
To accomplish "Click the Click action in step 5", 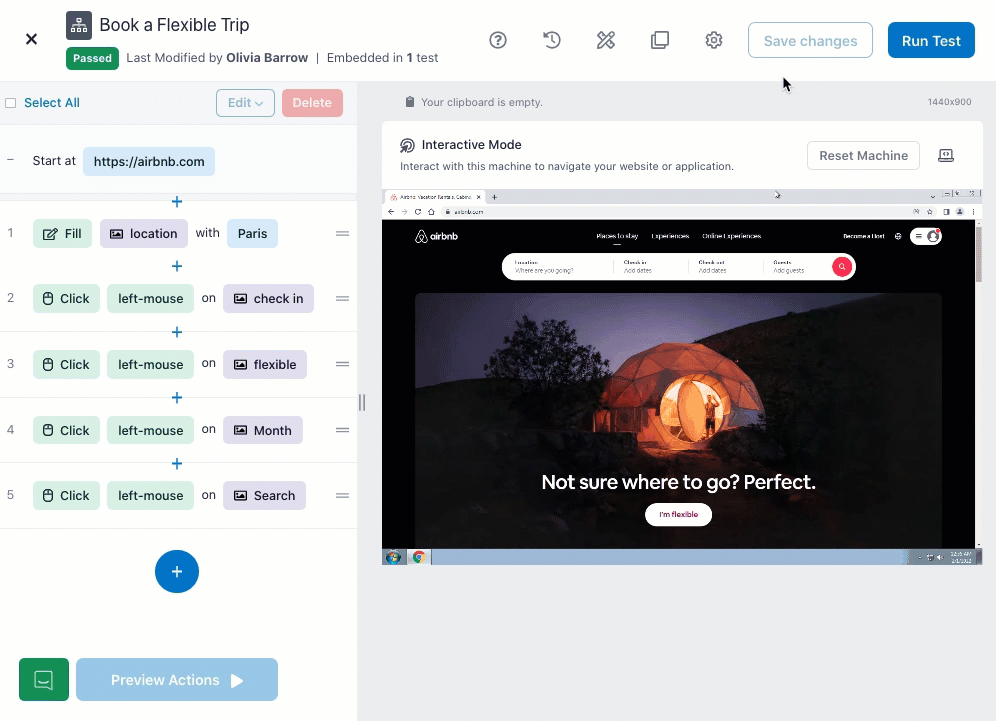I will [x=66, y=495].
